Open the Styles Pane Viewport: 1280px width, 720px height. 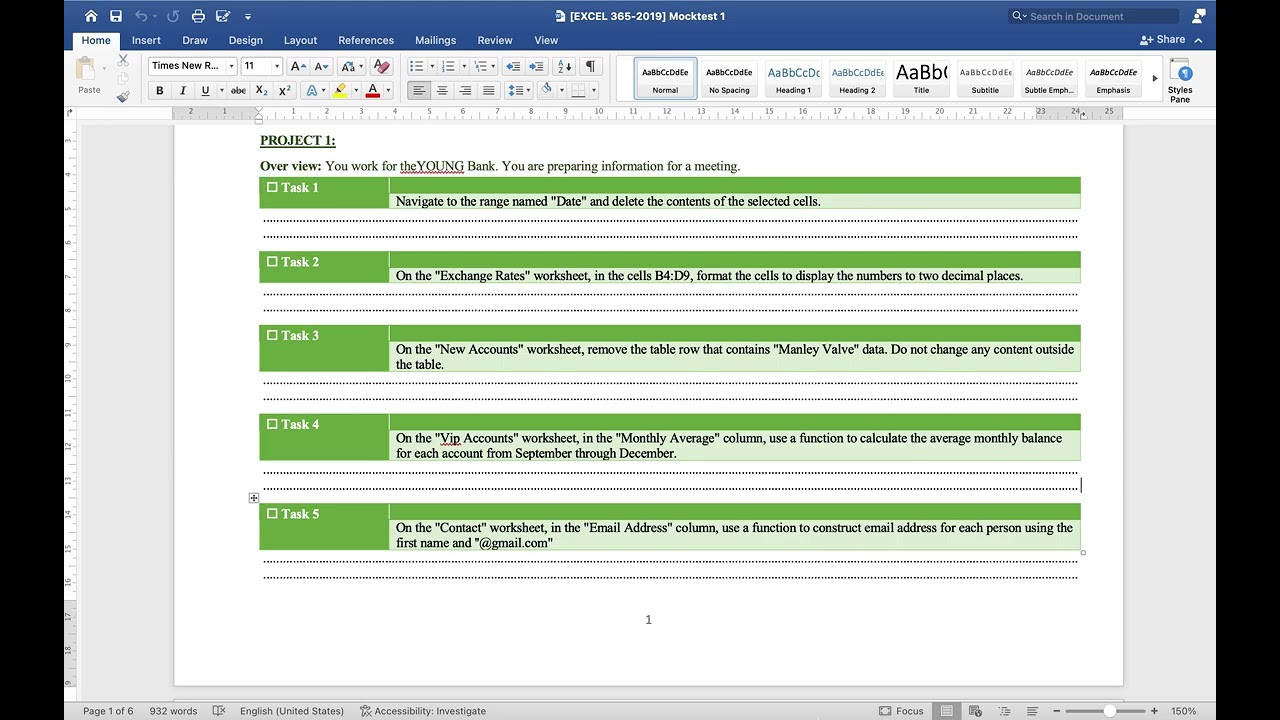click(1180, 80)
